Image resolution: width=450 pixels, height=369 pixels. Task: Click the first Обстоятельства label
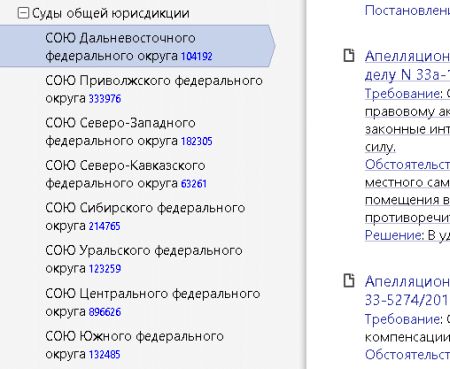pos(407,164)
